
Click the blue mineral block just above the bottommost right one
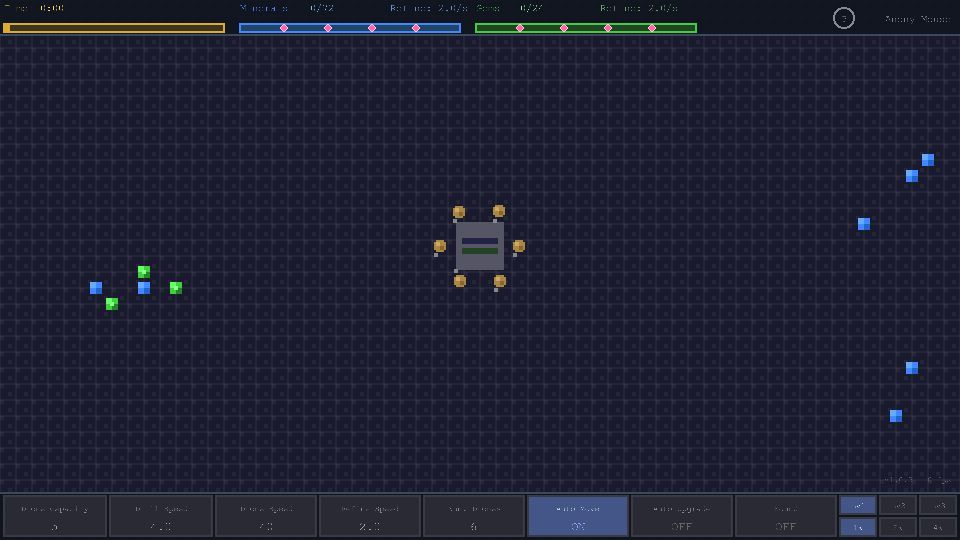coord(912,367)
